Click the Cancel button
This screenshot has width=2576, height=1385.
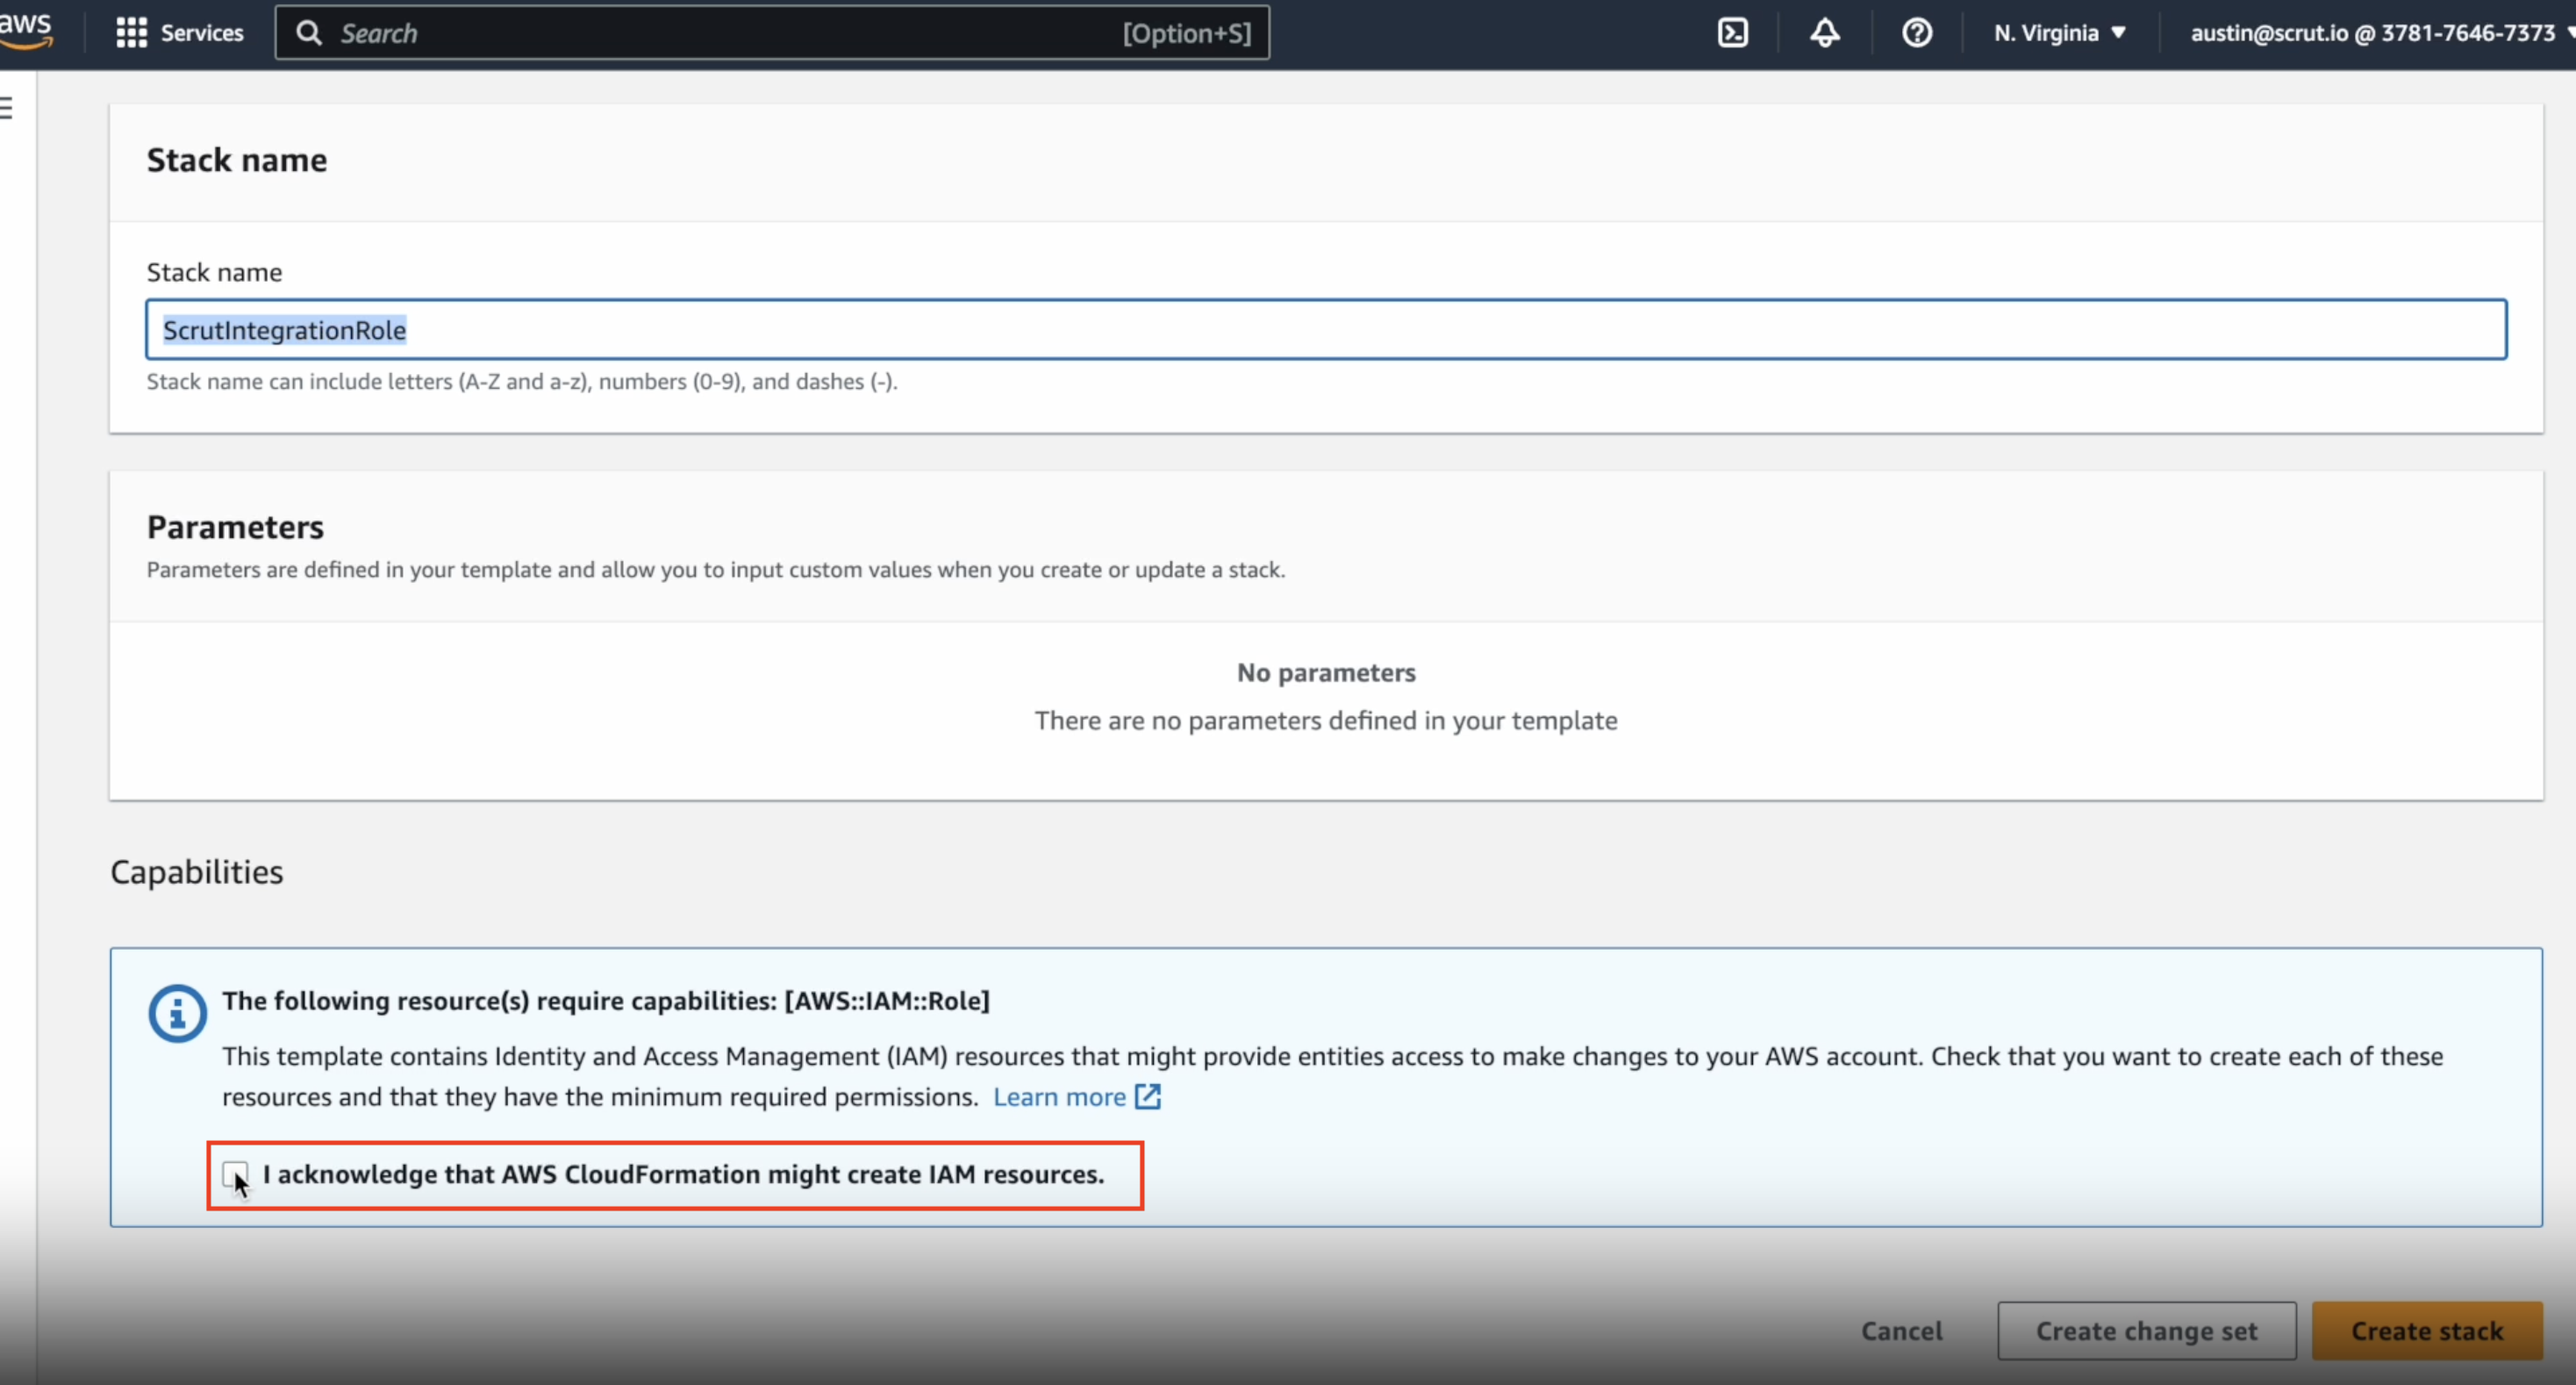(x=1901, y=1331)
